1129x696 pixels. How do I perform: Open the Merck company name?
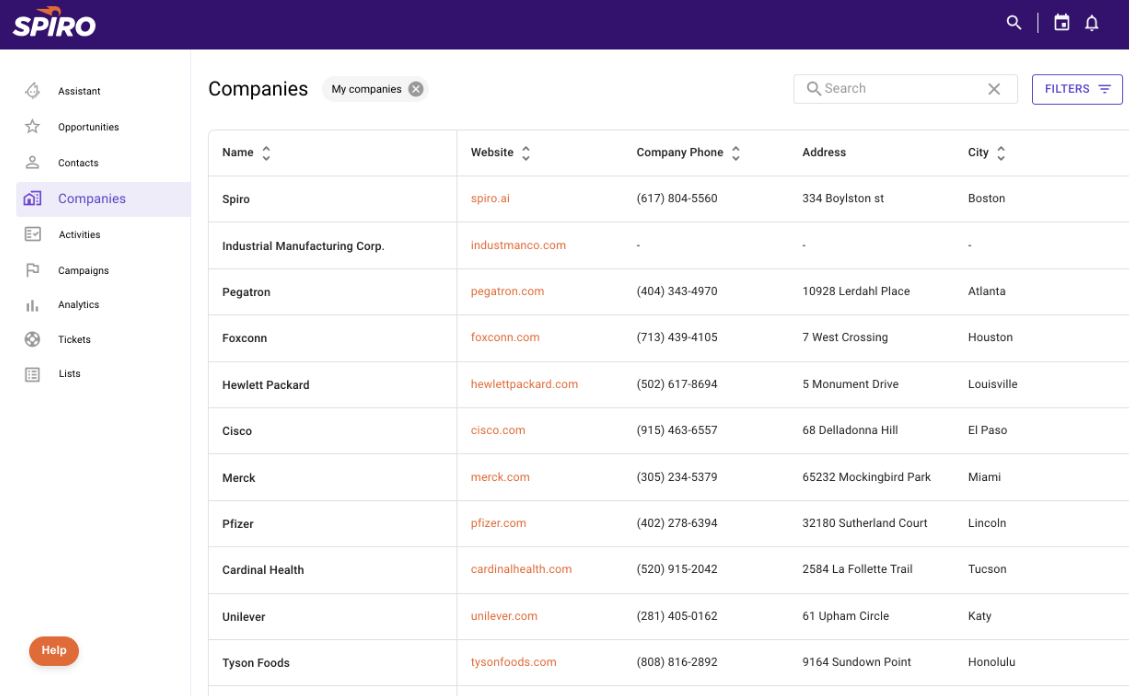pos(239,478)
